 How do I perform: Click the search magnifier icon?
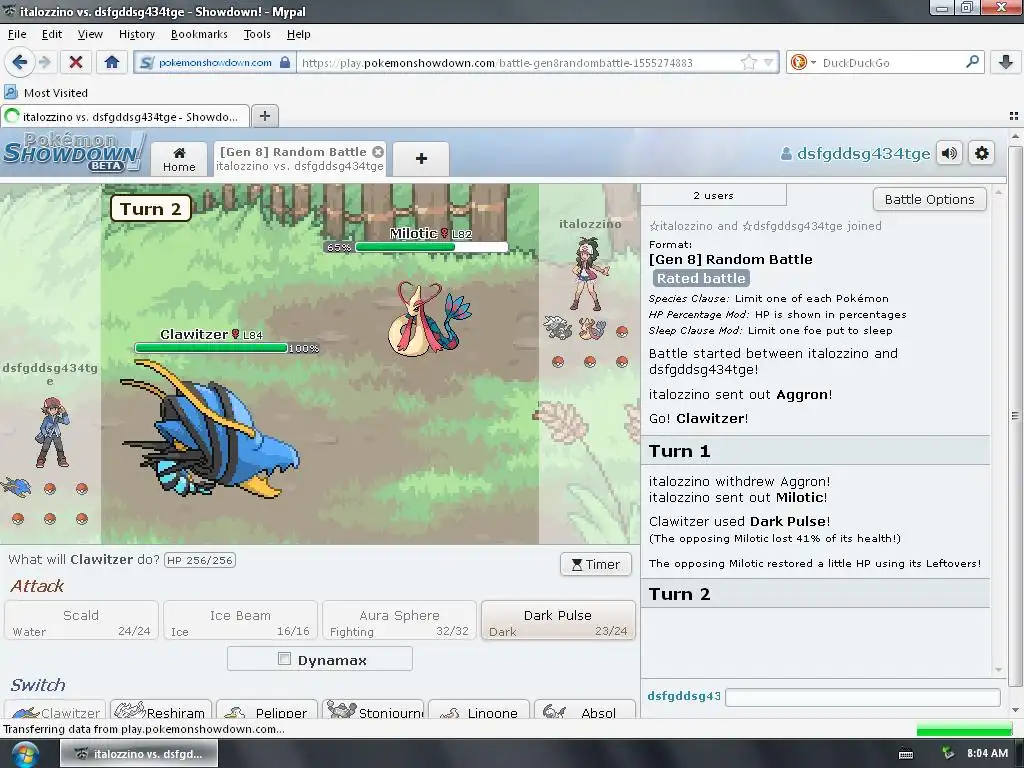(972, 63)
